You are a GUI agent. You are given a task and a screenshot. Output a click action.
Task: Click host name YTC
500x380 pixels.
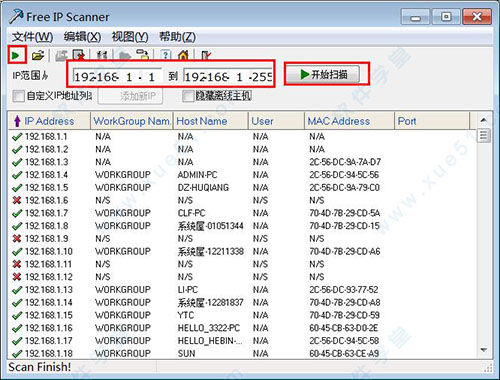pyautogui.click(x=186, y=315)
